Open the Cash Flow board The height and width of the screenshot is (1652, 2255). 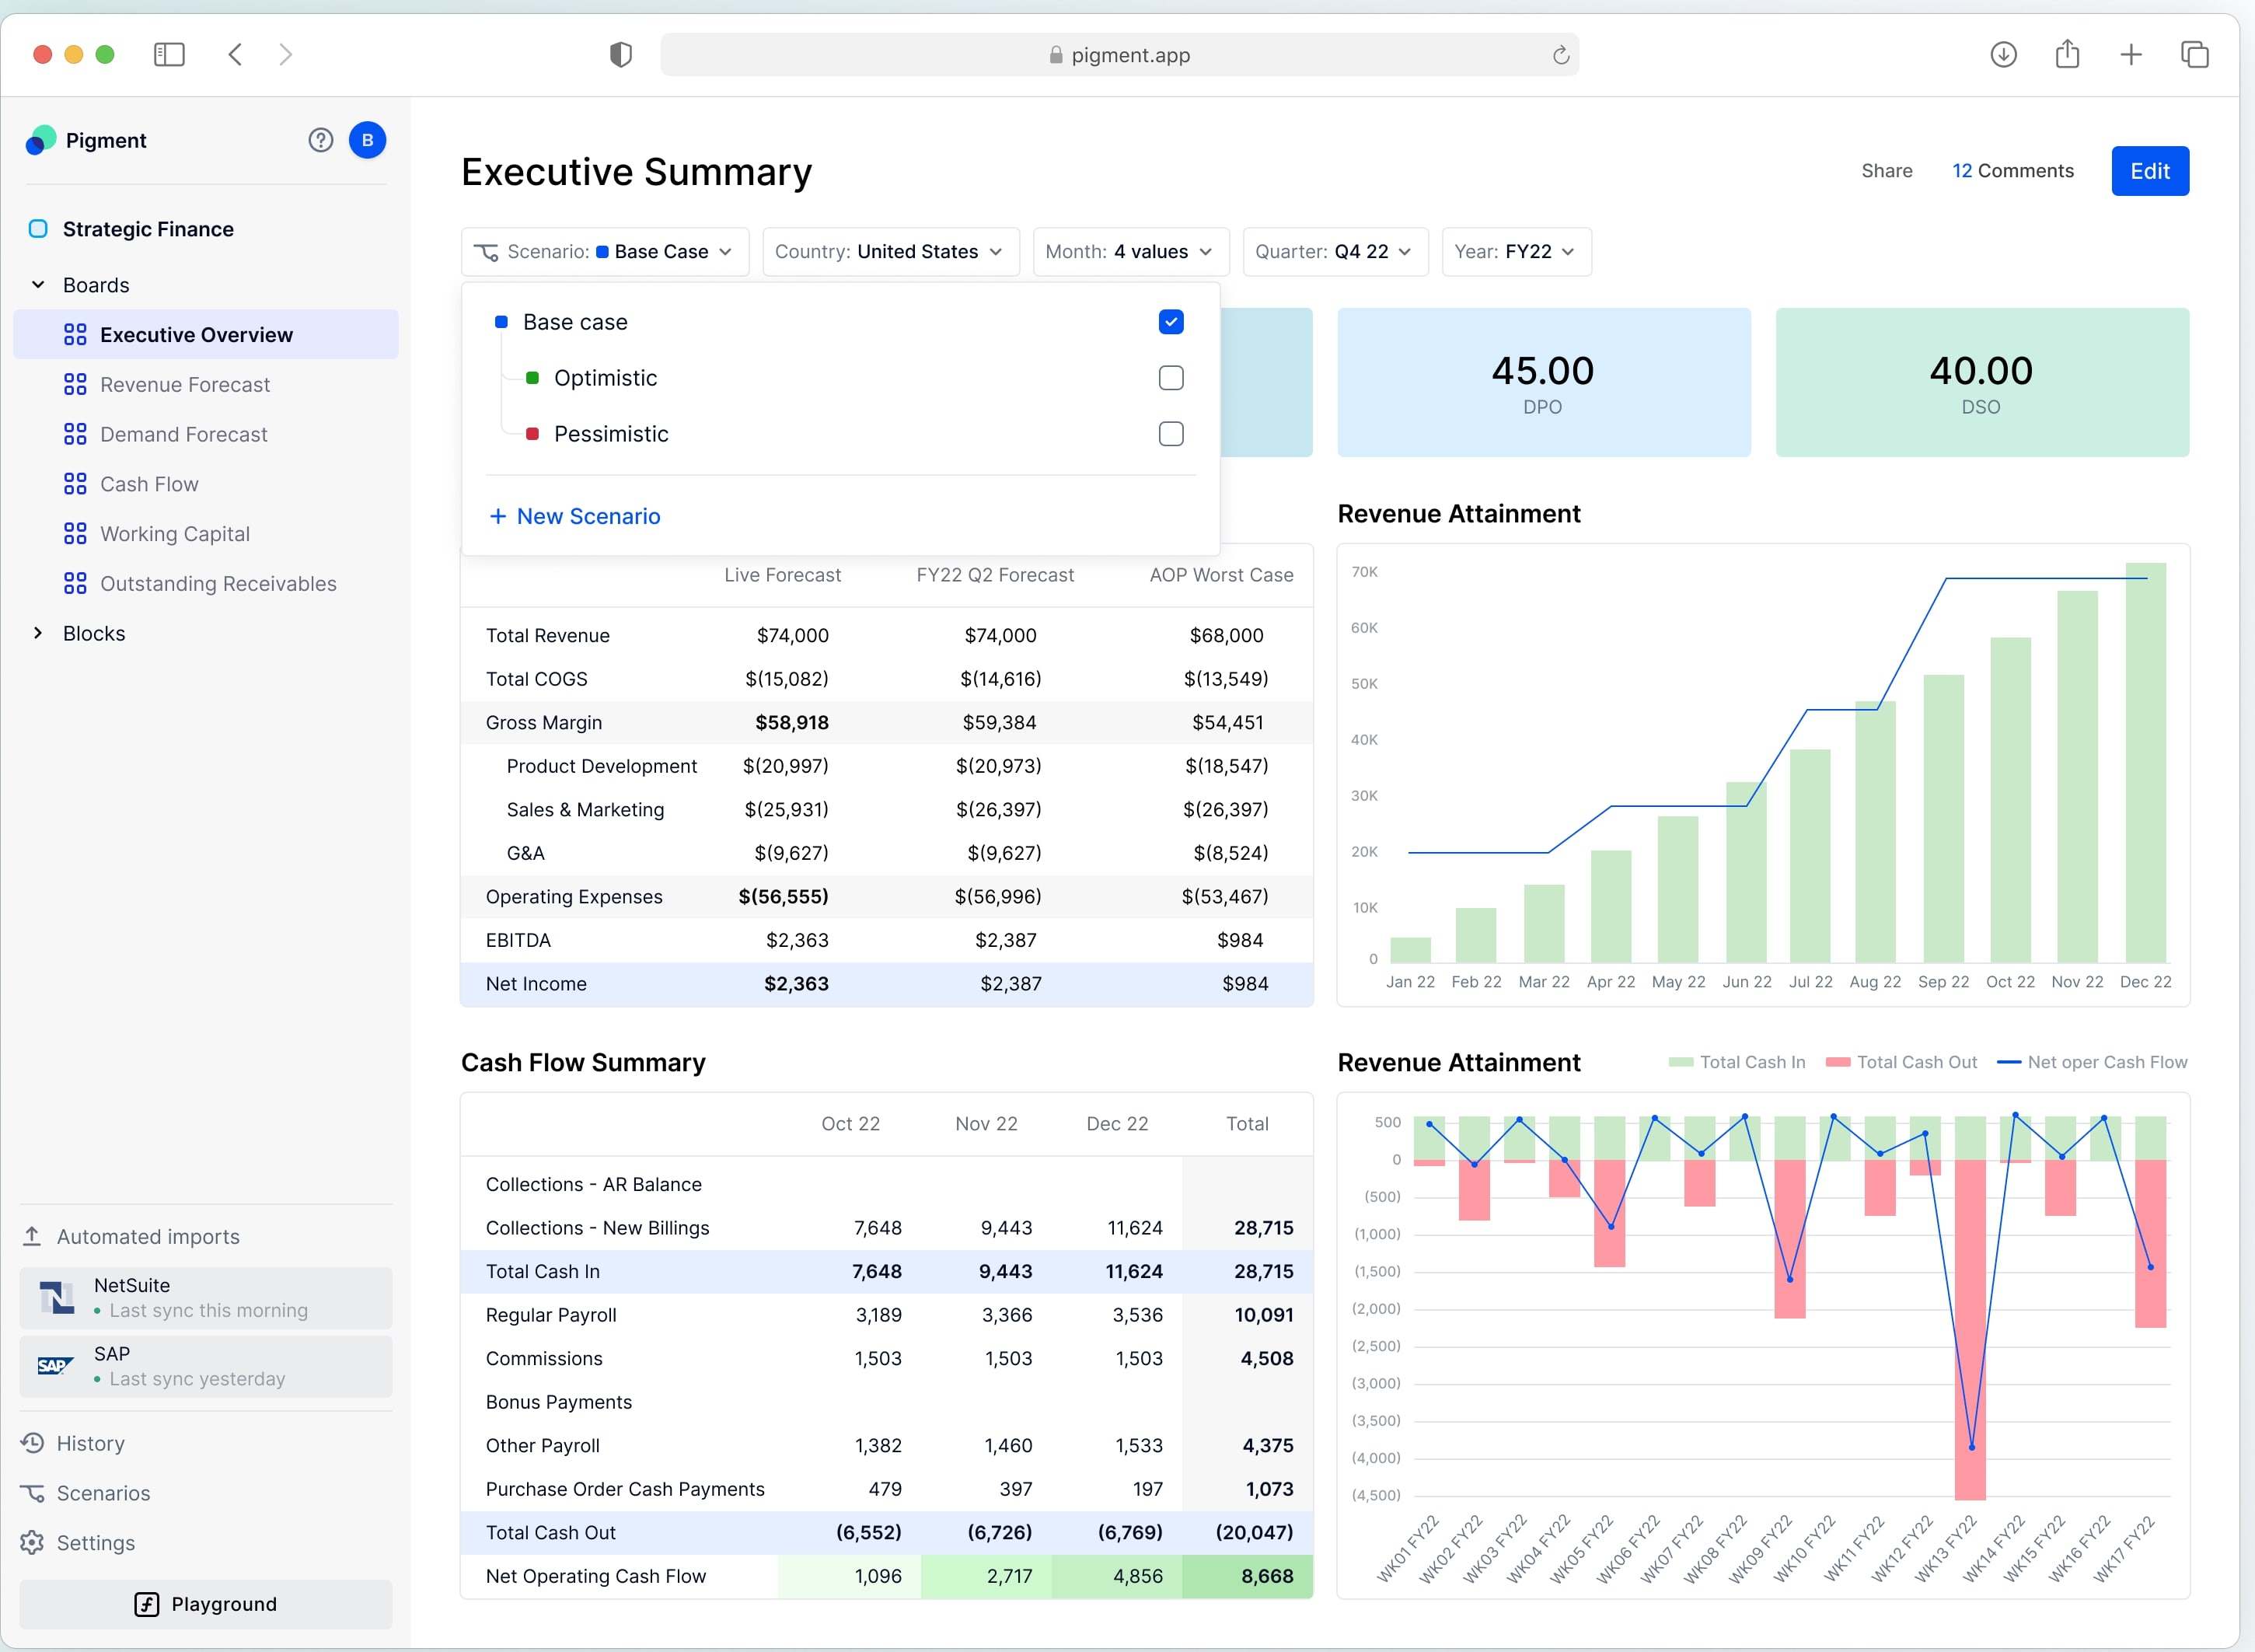[149, 484]
